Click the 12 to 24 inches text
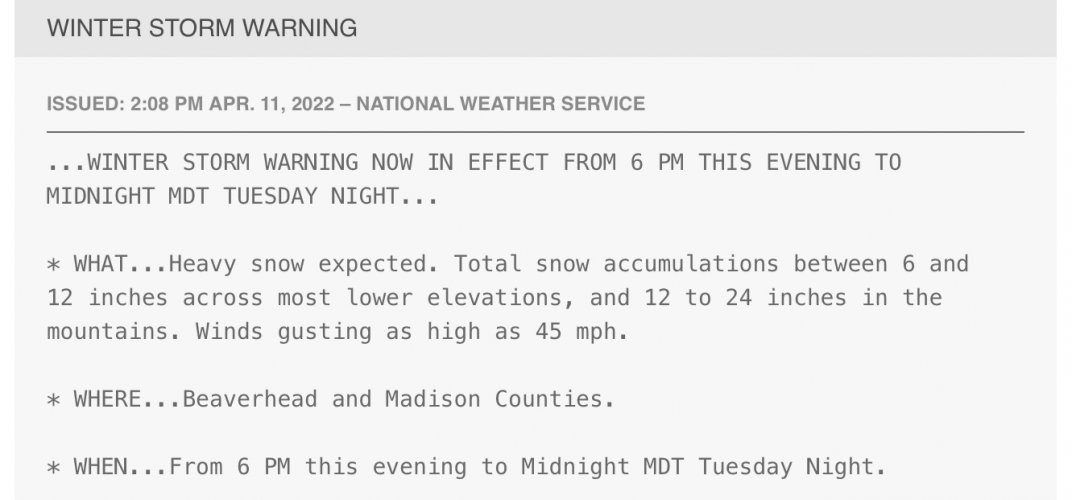 point(745,298)
